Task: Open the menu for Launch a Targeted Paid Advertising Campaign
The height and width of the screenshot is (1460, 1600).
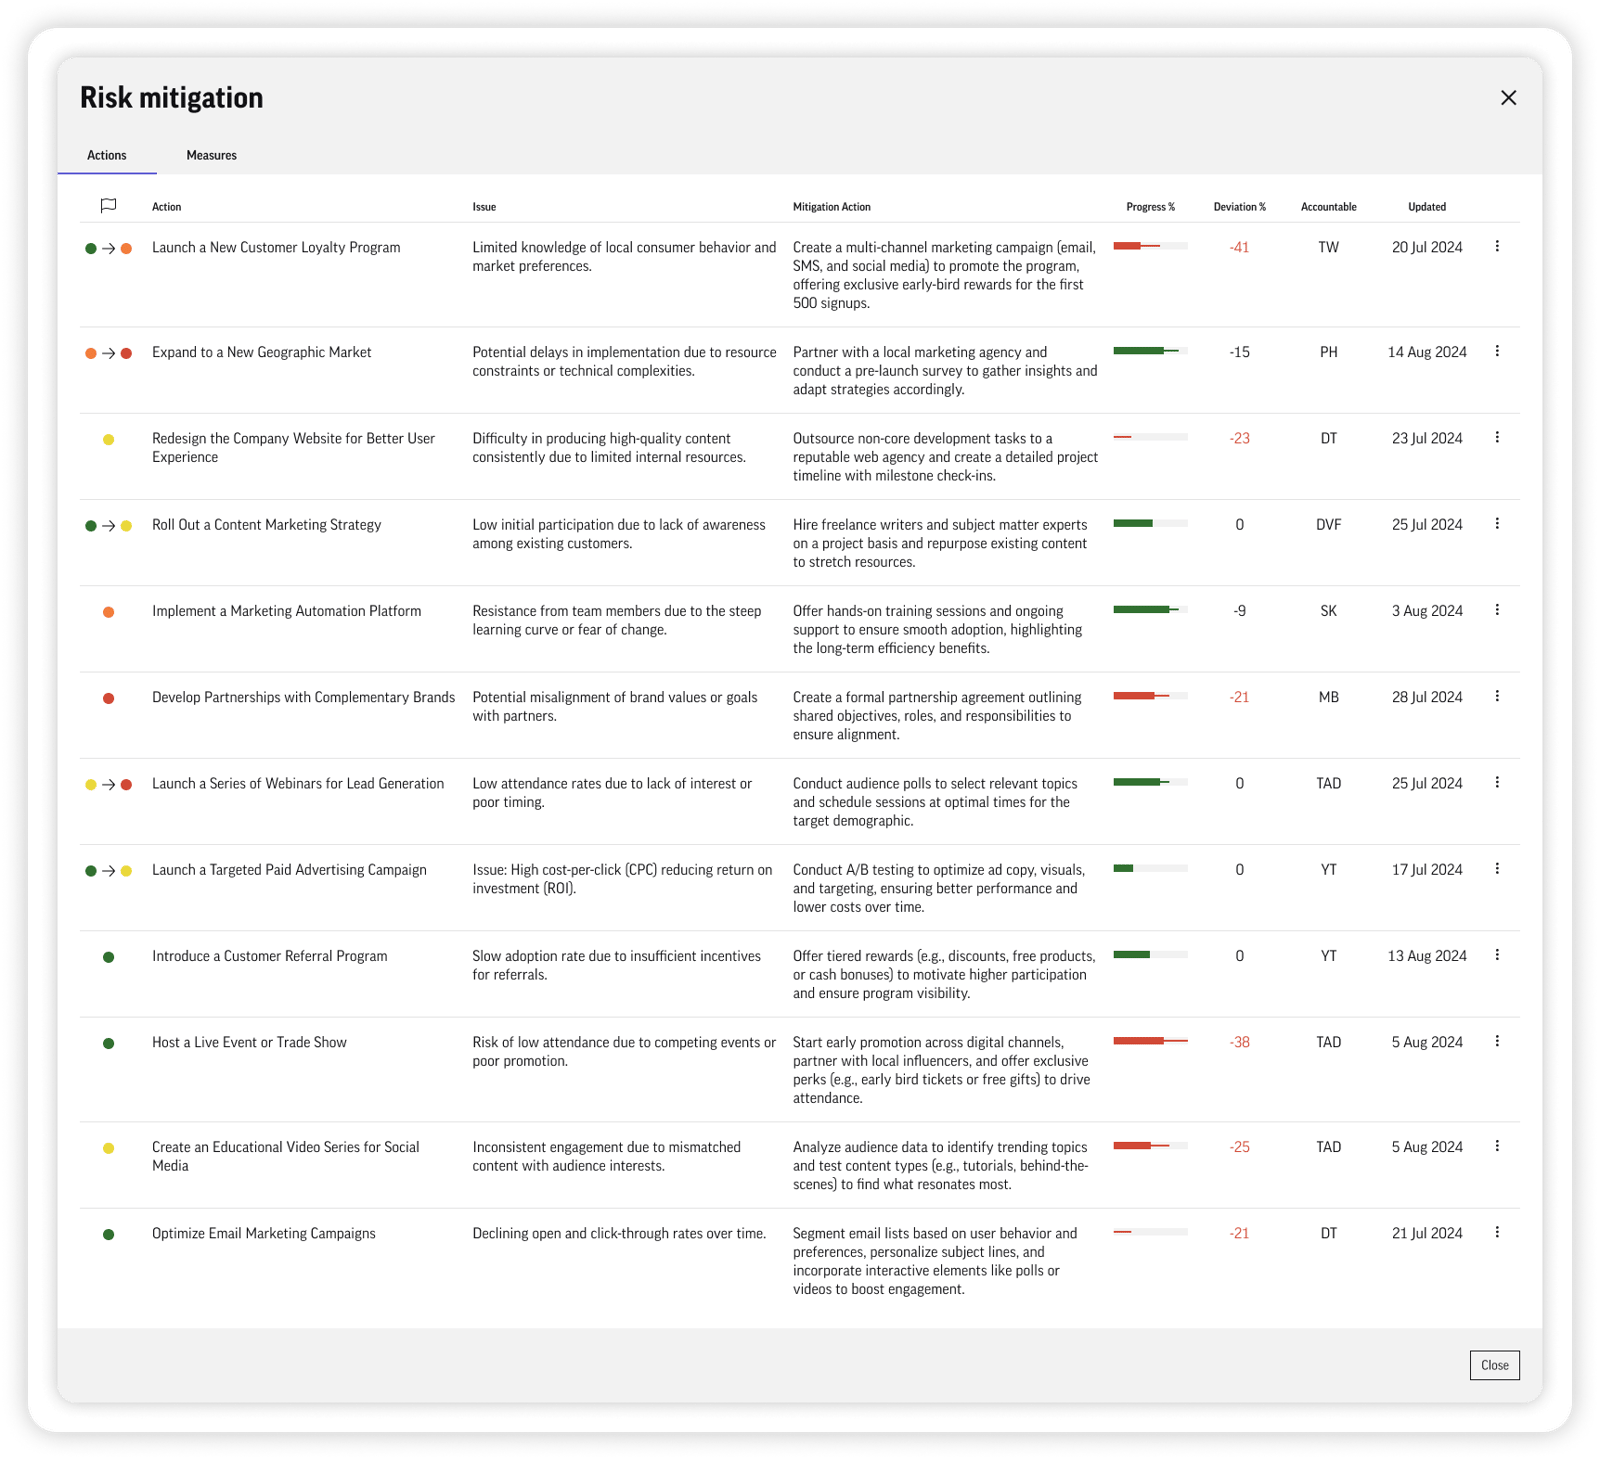Action: coord(1497,870)
